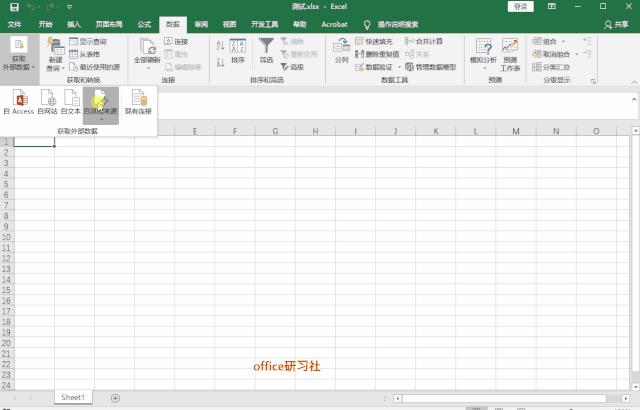
Task: Choose 自 Access import icon
Action: (19, 102)
